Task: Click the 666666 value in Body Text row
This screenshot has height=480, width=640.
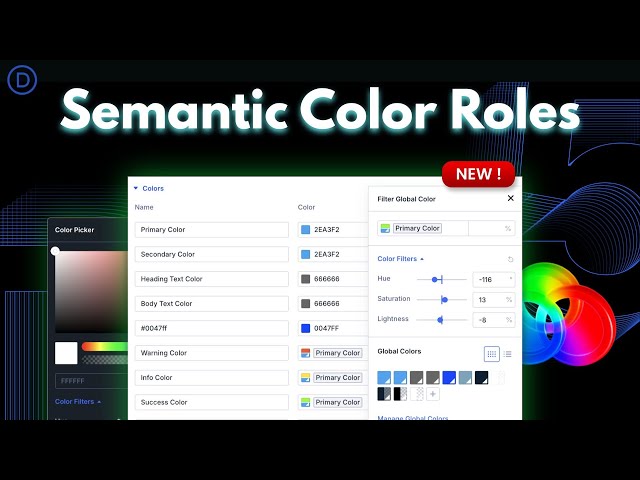Action: tap(327, 304)
